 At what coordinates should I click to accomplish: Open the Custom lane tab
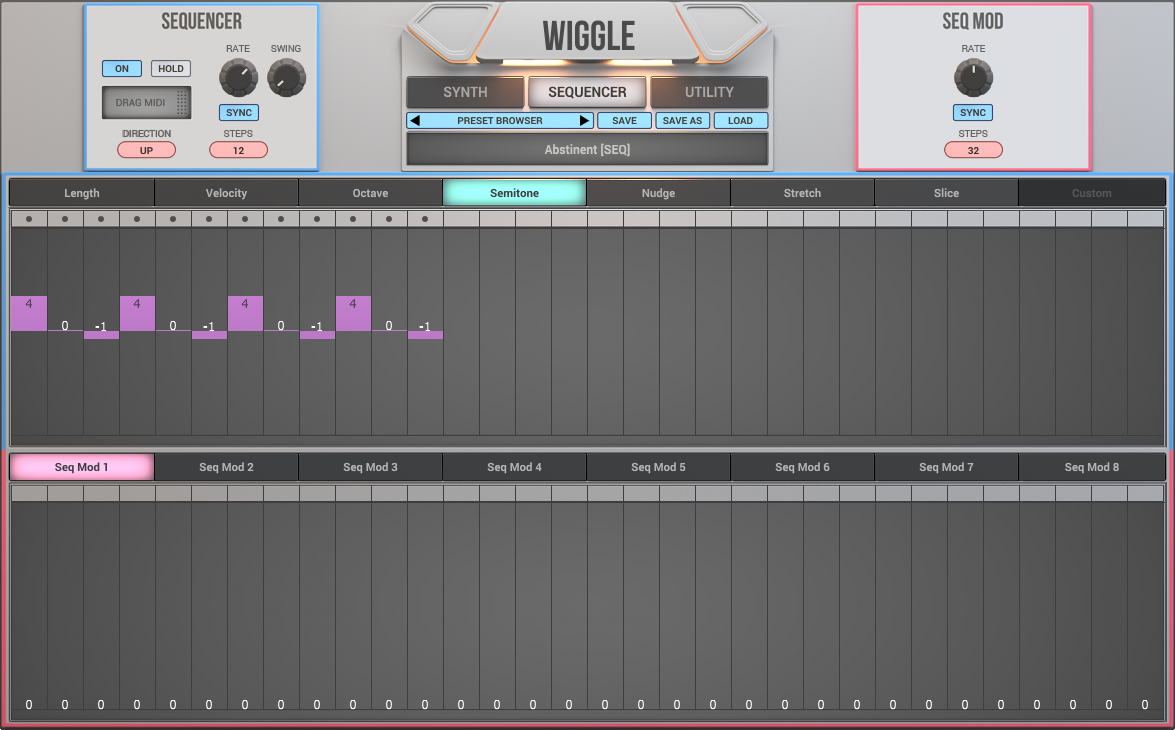(1091, 193)
